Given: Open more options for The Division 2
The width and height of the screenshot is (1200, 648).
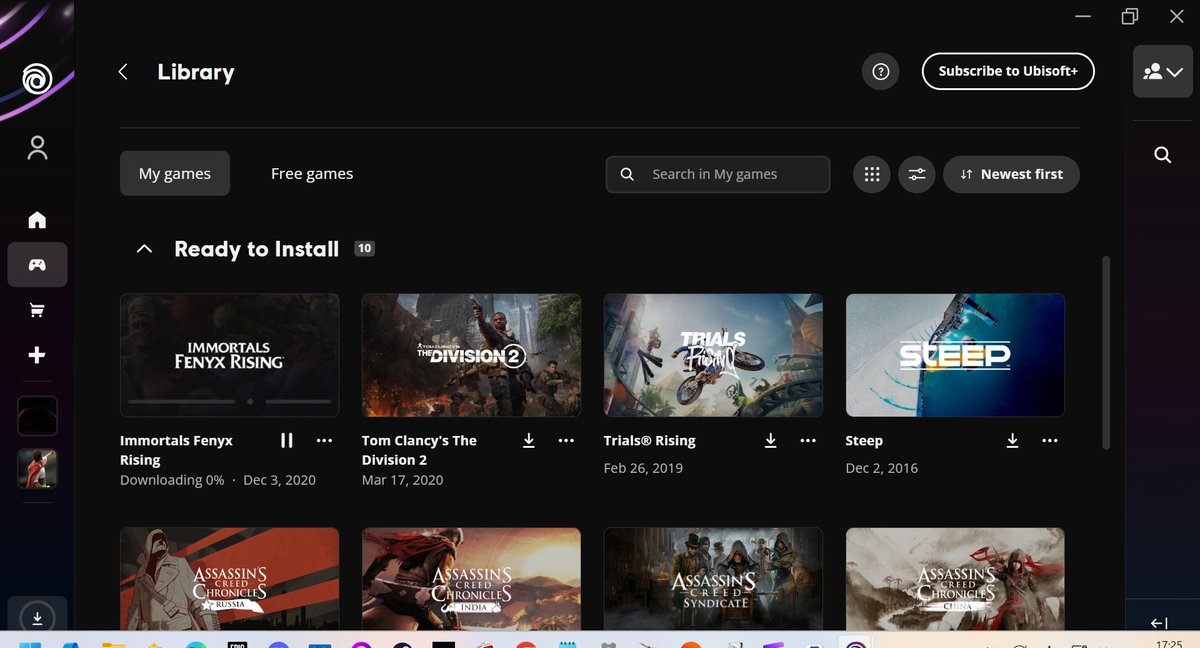Looking at the screenshot, I should (x=566, y=440).
